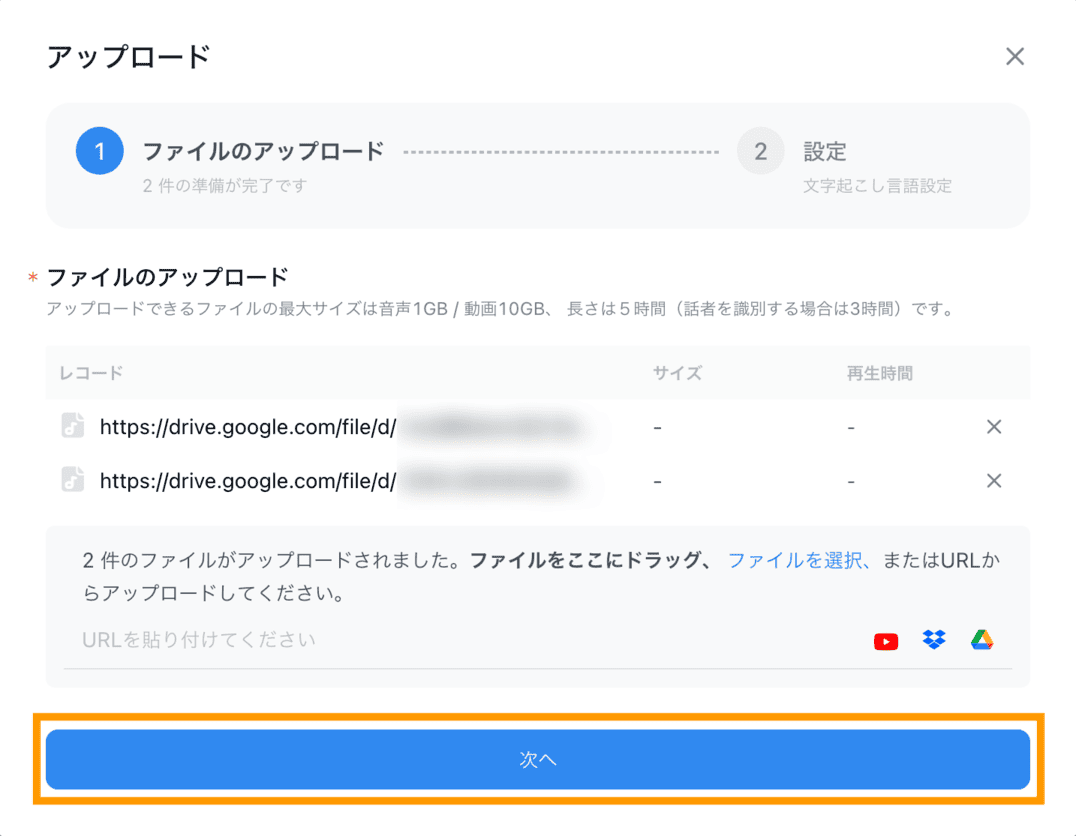Click the YouTube import icon

click(885, 641)
